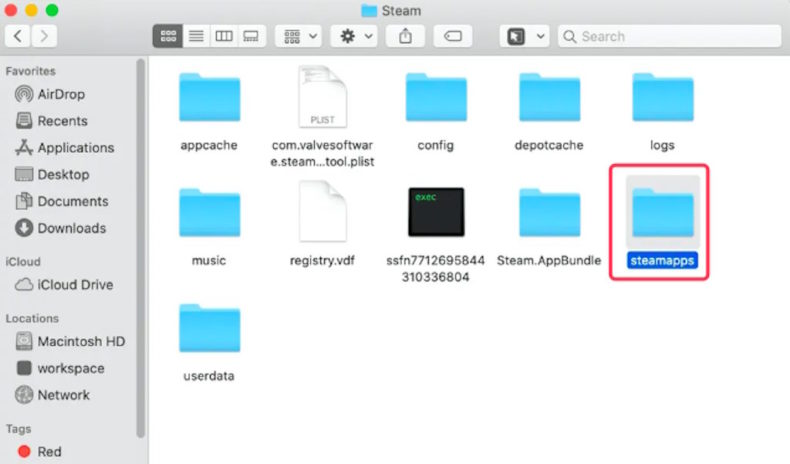
Task: Switch to list view
Action: click(196, 36)
